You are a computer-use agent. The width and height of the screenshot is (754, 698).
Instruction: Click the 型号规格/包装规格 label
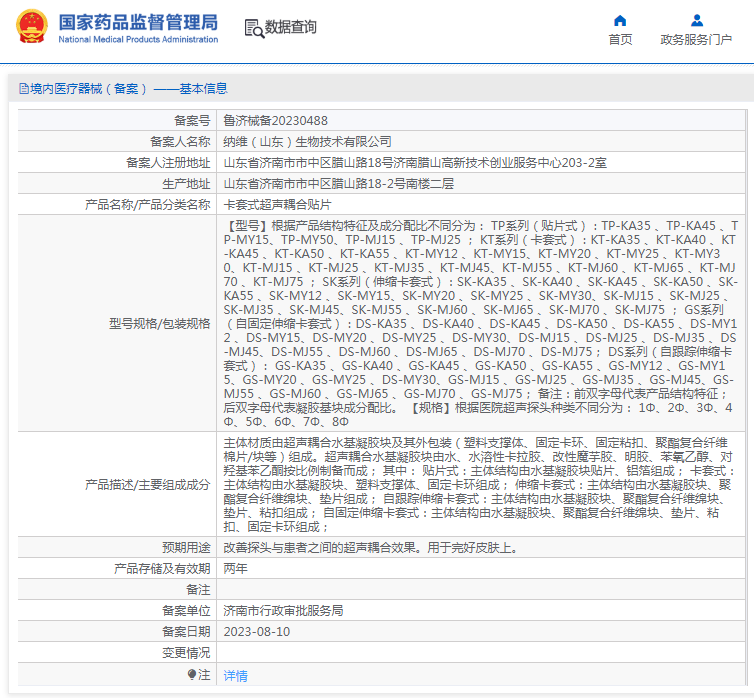coord(160,324)
